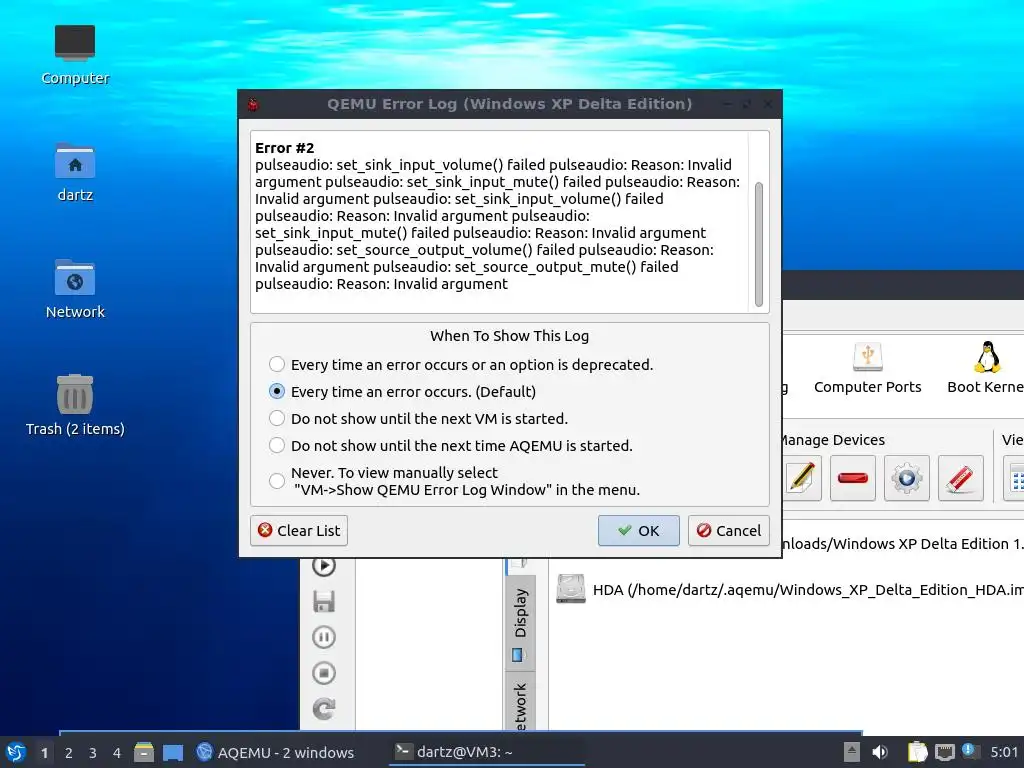The width and height of the screenshot is (1024, 768).
Task: Open the Network desktop icon
Action: 75,289
